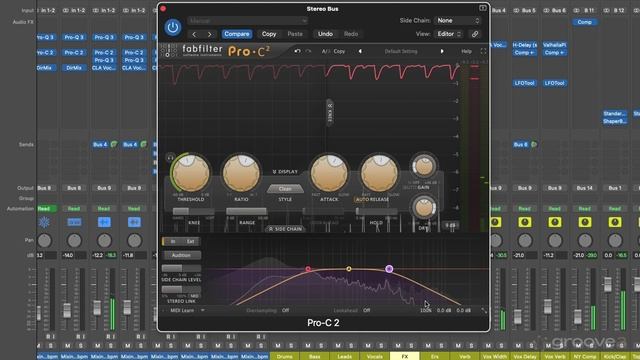Open the Side Chain None dropdown

point(458,20)
